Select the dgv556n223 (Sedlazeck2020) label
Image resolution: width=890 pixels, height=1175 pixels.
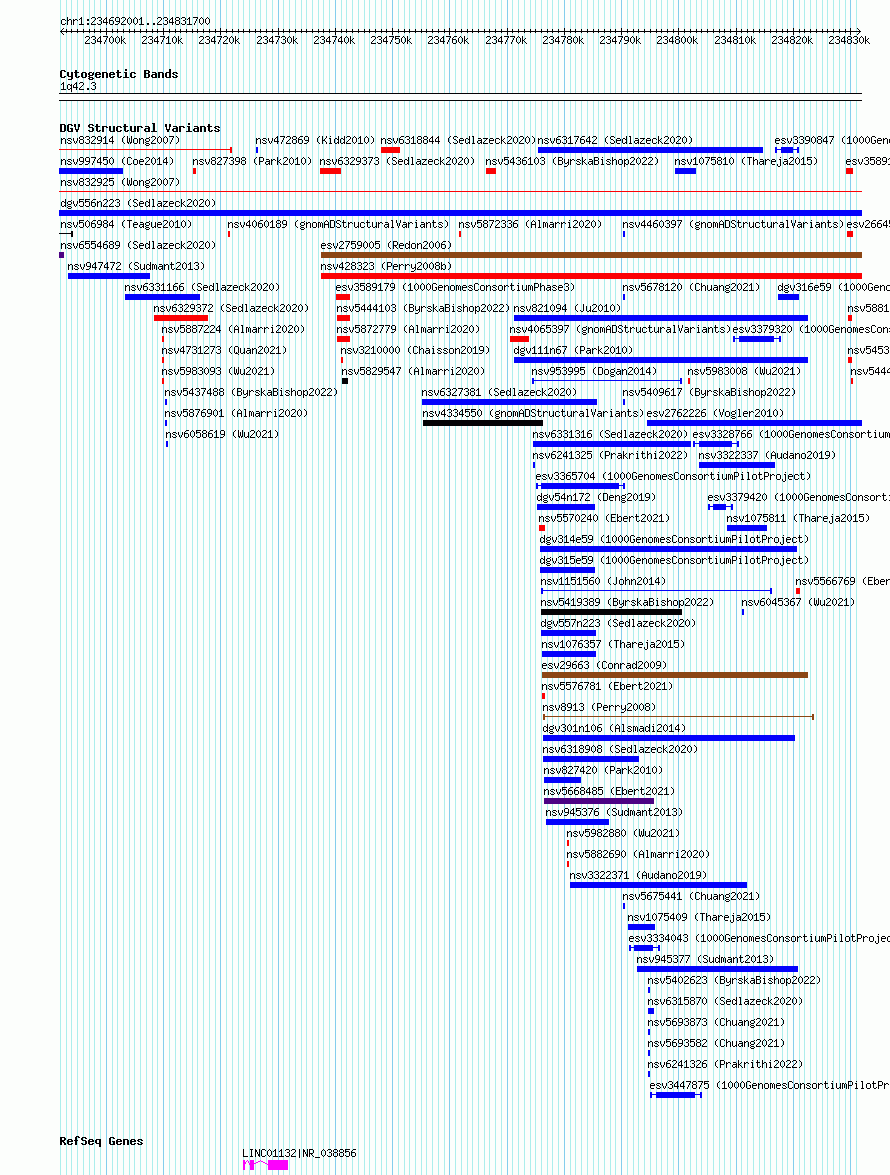pos(138,203)
